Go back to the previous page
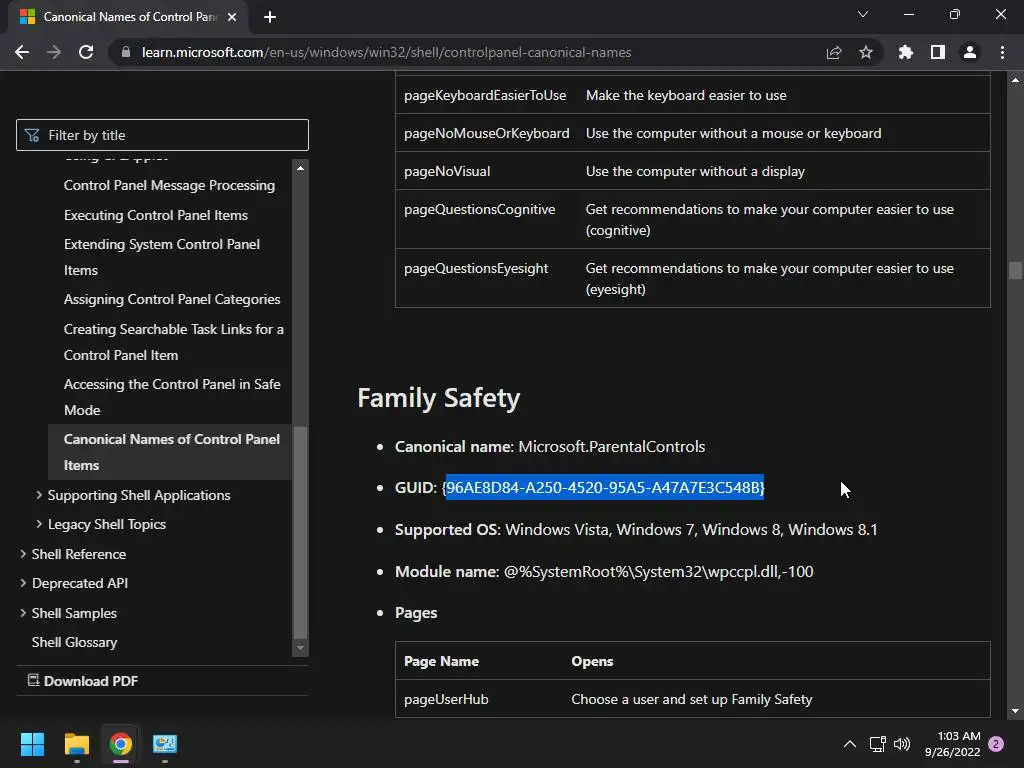Viewport: 1024px width, 768px height. 22,52
